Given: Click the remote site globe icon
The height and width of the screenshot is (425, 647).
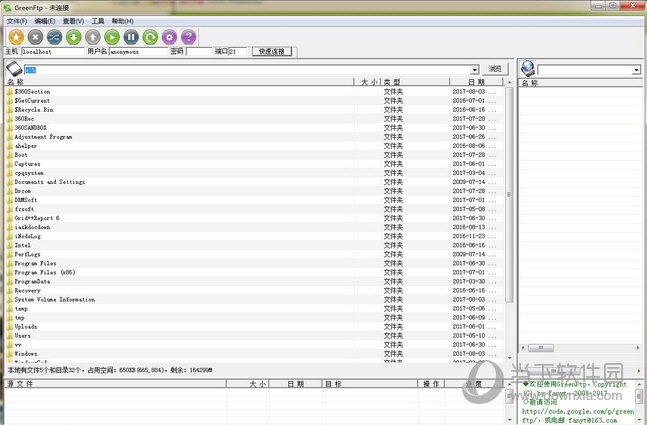Looking at the screenshot, I should click(527, 69).
